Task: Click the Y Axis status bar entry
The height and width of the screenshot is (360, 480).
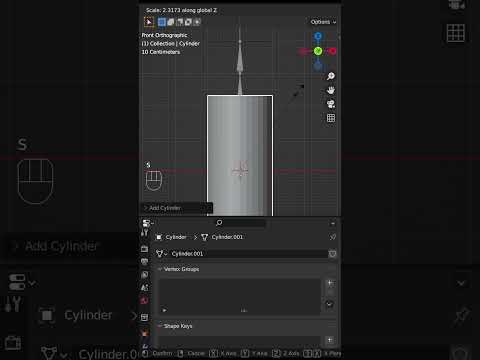Action: pyautogui.click(x=255, y=353)
